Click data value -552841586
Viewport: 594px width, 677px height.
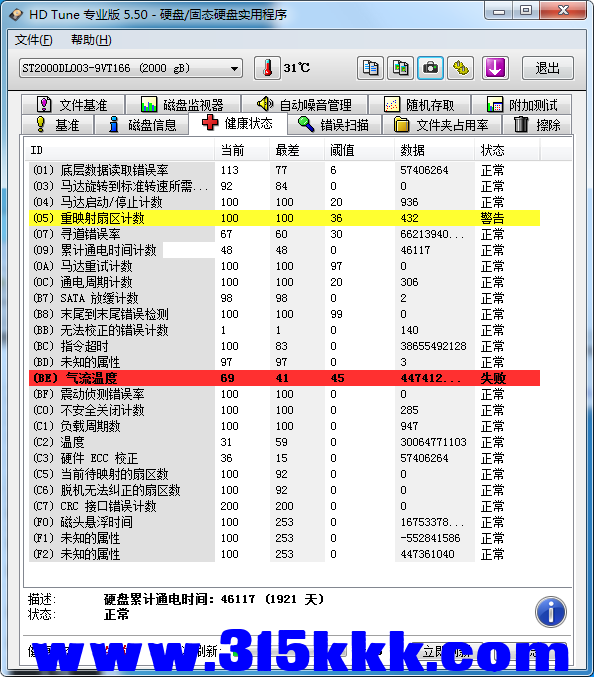point(430,538)
